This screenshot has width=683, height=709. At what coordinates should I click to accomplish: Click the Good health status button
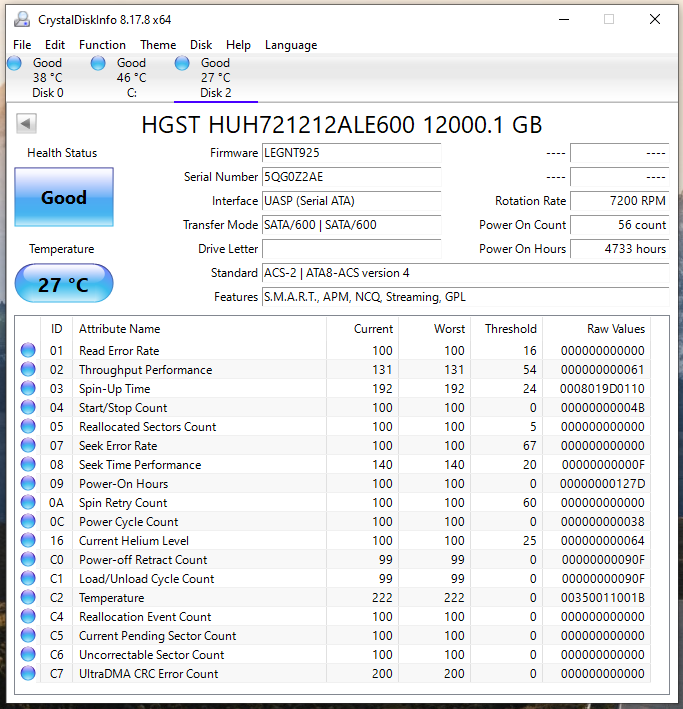[x=64, y=197]
